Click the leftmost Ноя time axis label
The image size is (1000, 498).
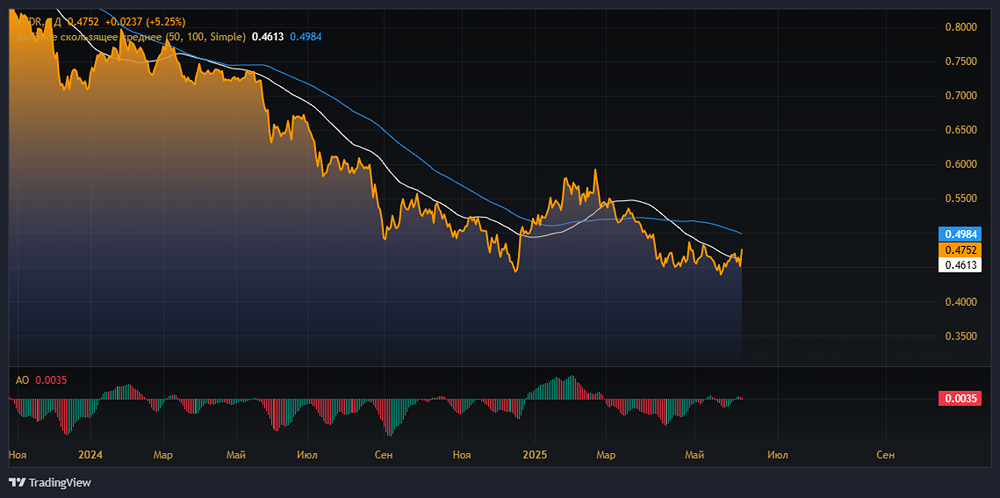click(x=18, y=455)
